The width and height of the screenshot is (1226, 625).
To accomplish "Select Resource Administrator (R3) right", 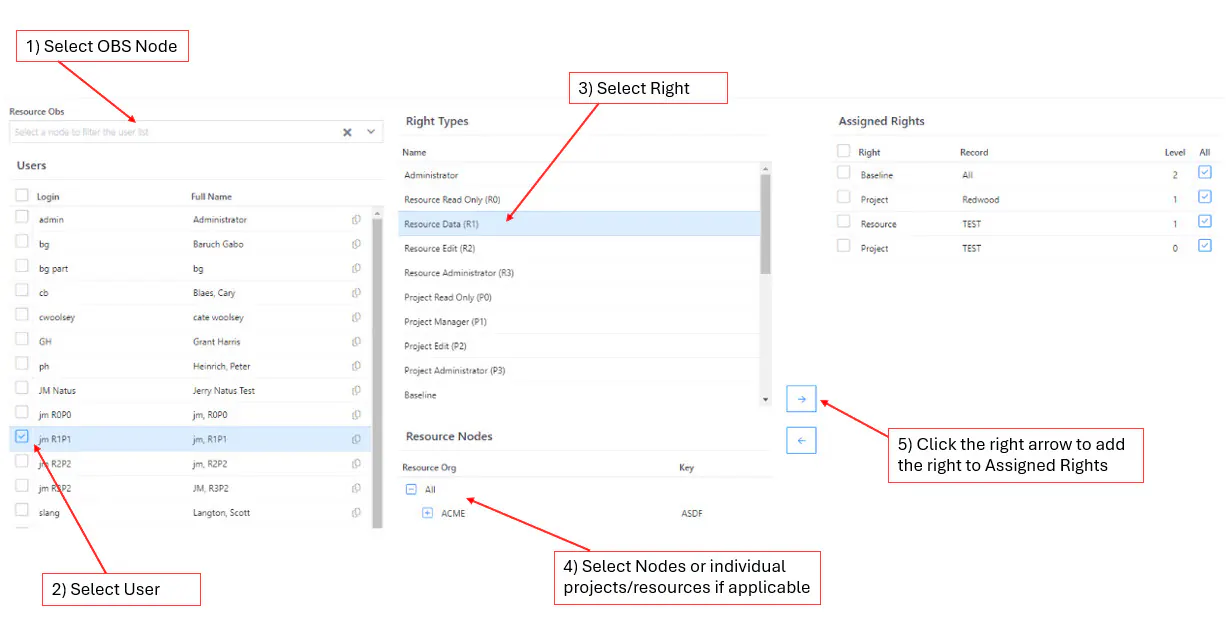I will [579, 273].
